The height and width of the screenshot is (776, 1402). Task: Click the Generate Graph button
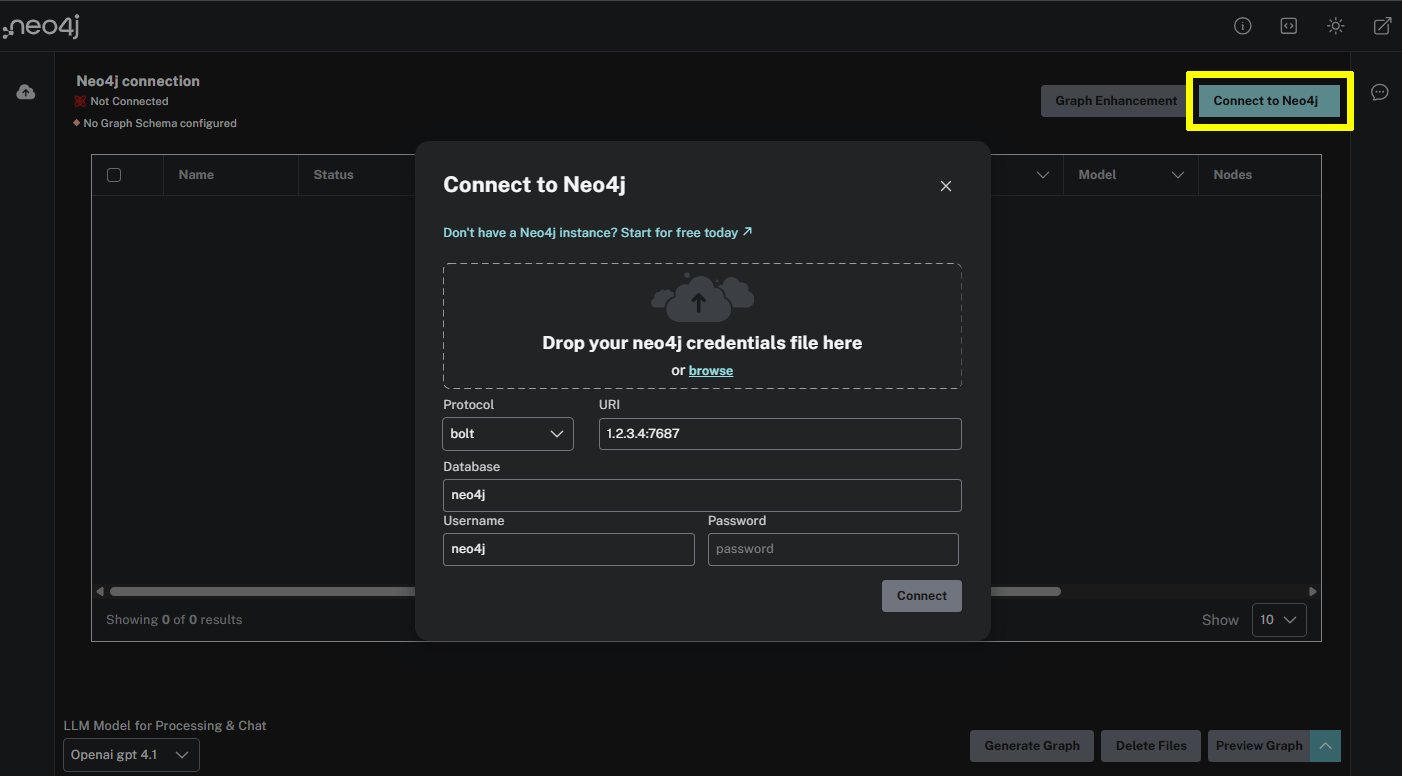[1032, 746]
